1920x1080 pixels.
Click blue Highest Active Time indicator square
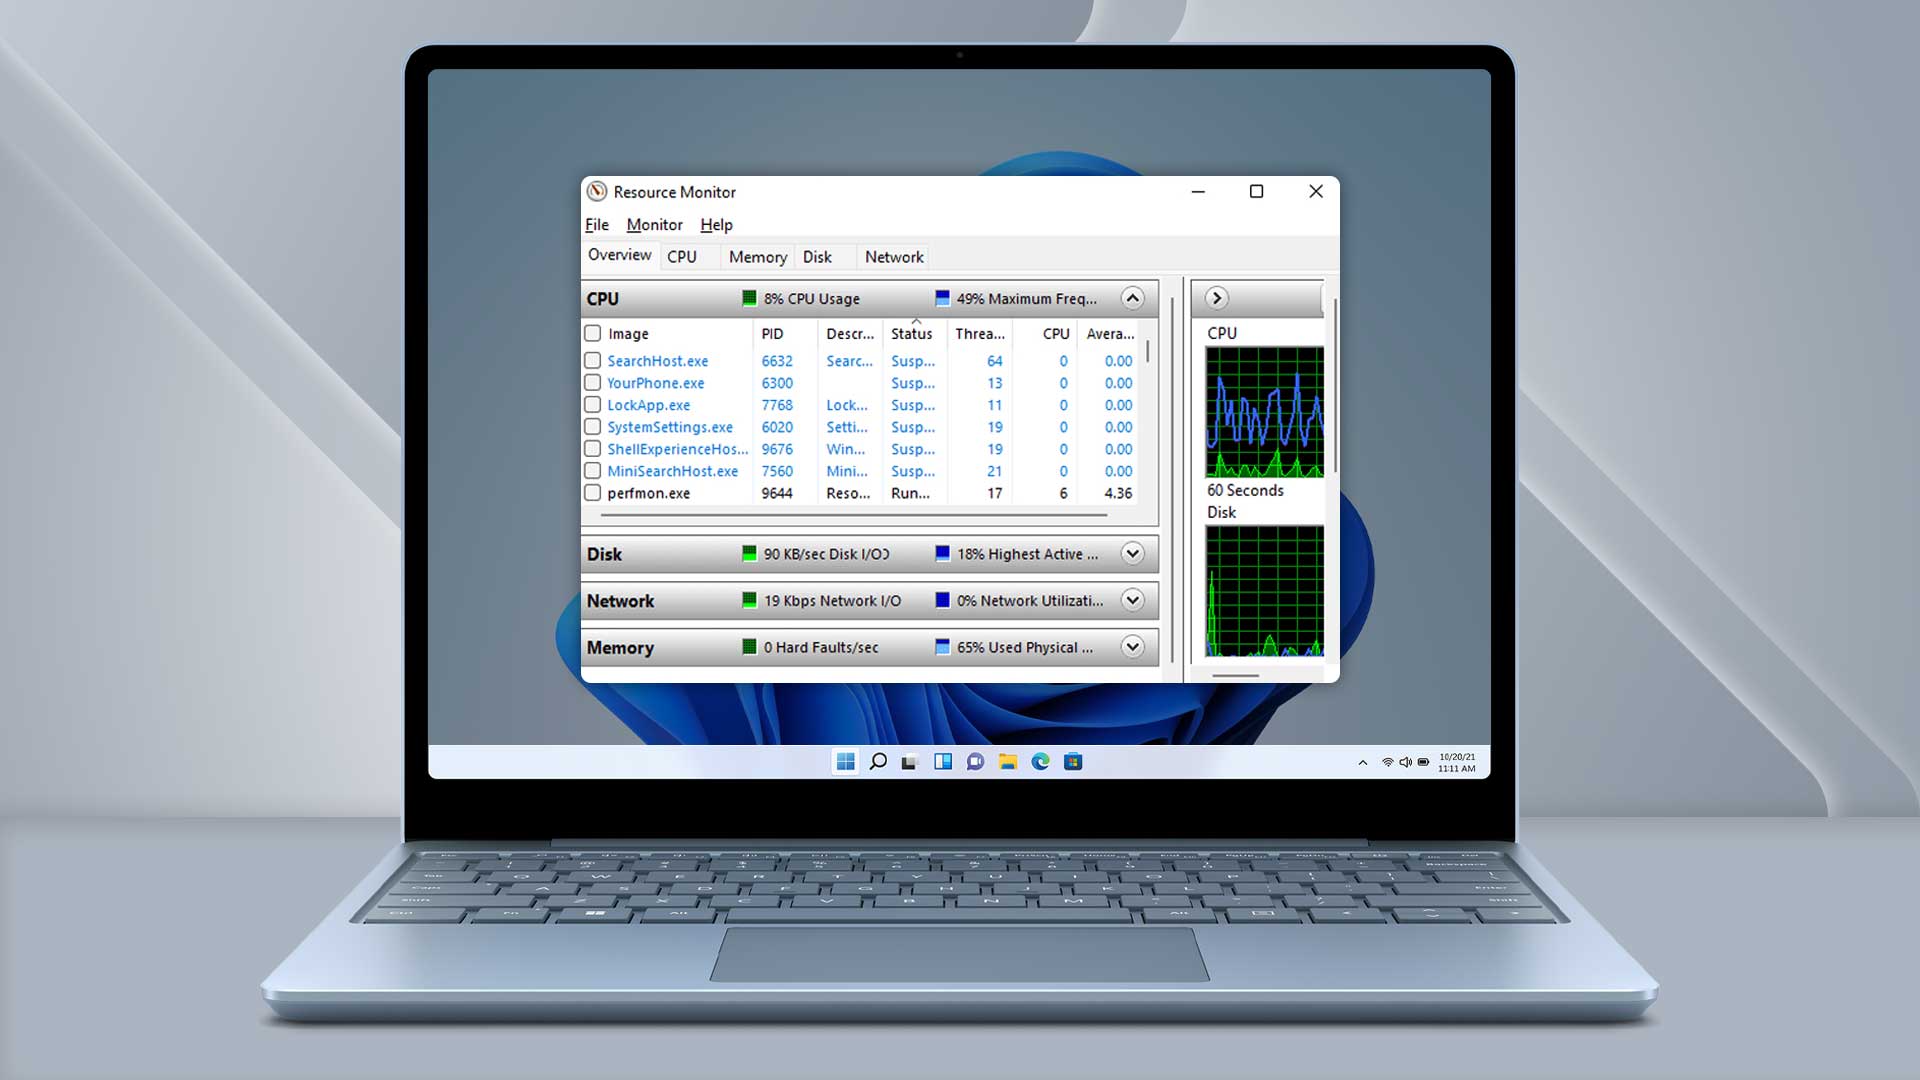(x=942, y=553)
